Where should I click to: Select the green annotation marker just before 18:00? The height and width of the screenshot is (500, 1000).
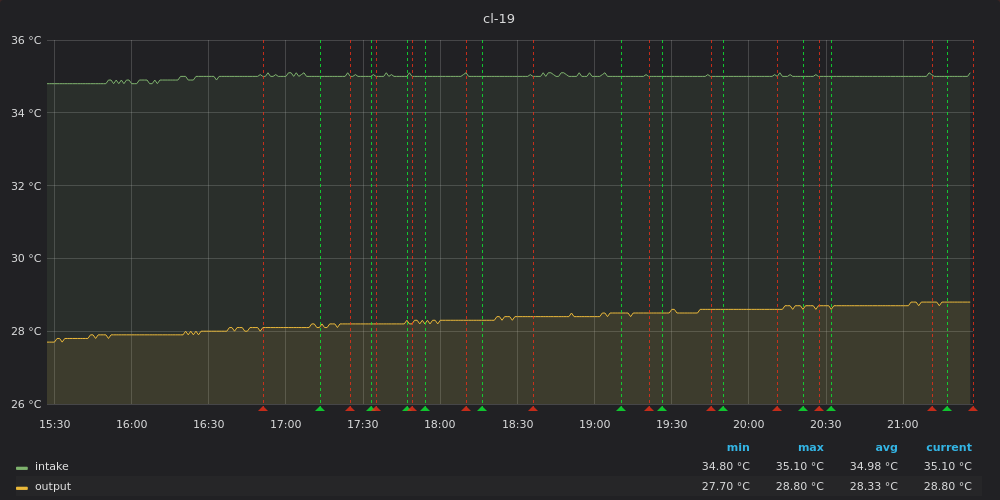pyautogui.click(x=424, y=408)
